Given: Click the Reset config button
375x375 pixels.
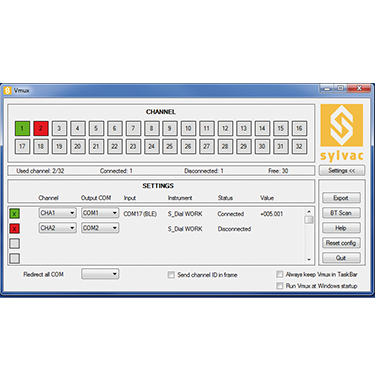Looking at the screenshot, I should pyautogui.click(x=341, y=243).
